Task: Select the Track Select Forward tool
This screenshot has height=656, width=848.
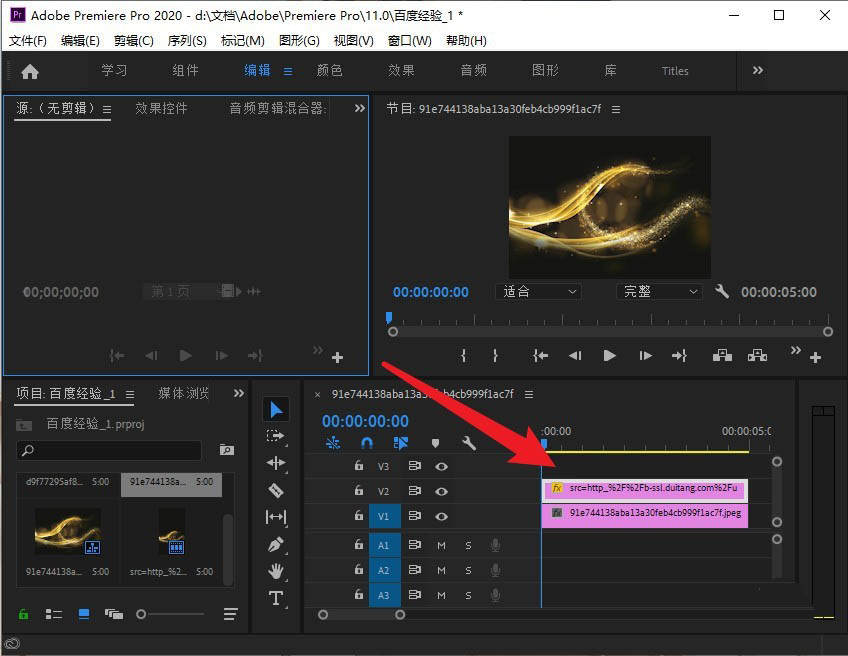Action: click(x=276, y=436)
